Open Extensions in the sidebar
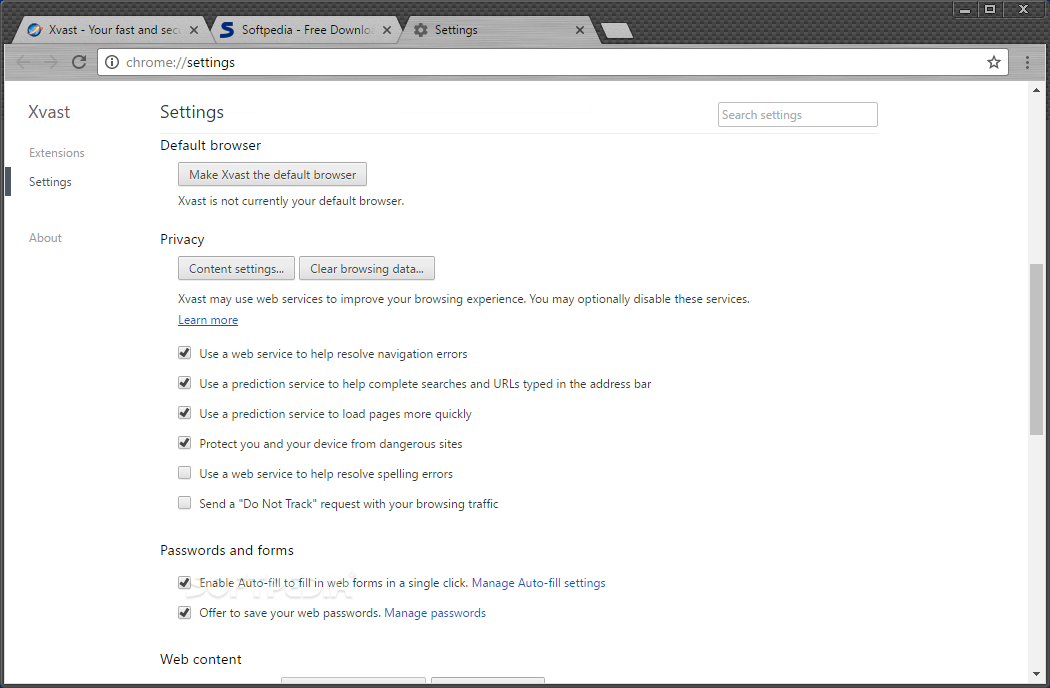Screen dimensions: 1050x688 pyautogui.click(x=57, y=153)
